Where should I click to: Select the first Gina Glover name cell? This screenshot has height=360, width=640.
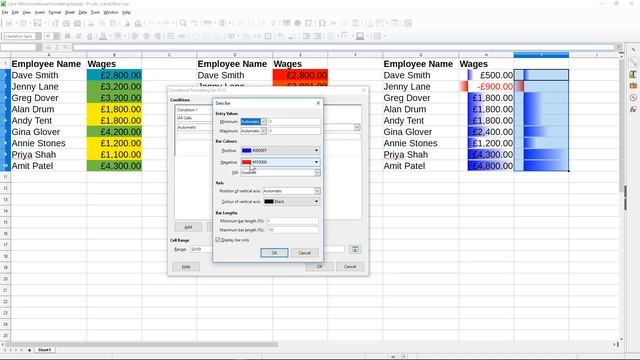(x=49, y=132)
